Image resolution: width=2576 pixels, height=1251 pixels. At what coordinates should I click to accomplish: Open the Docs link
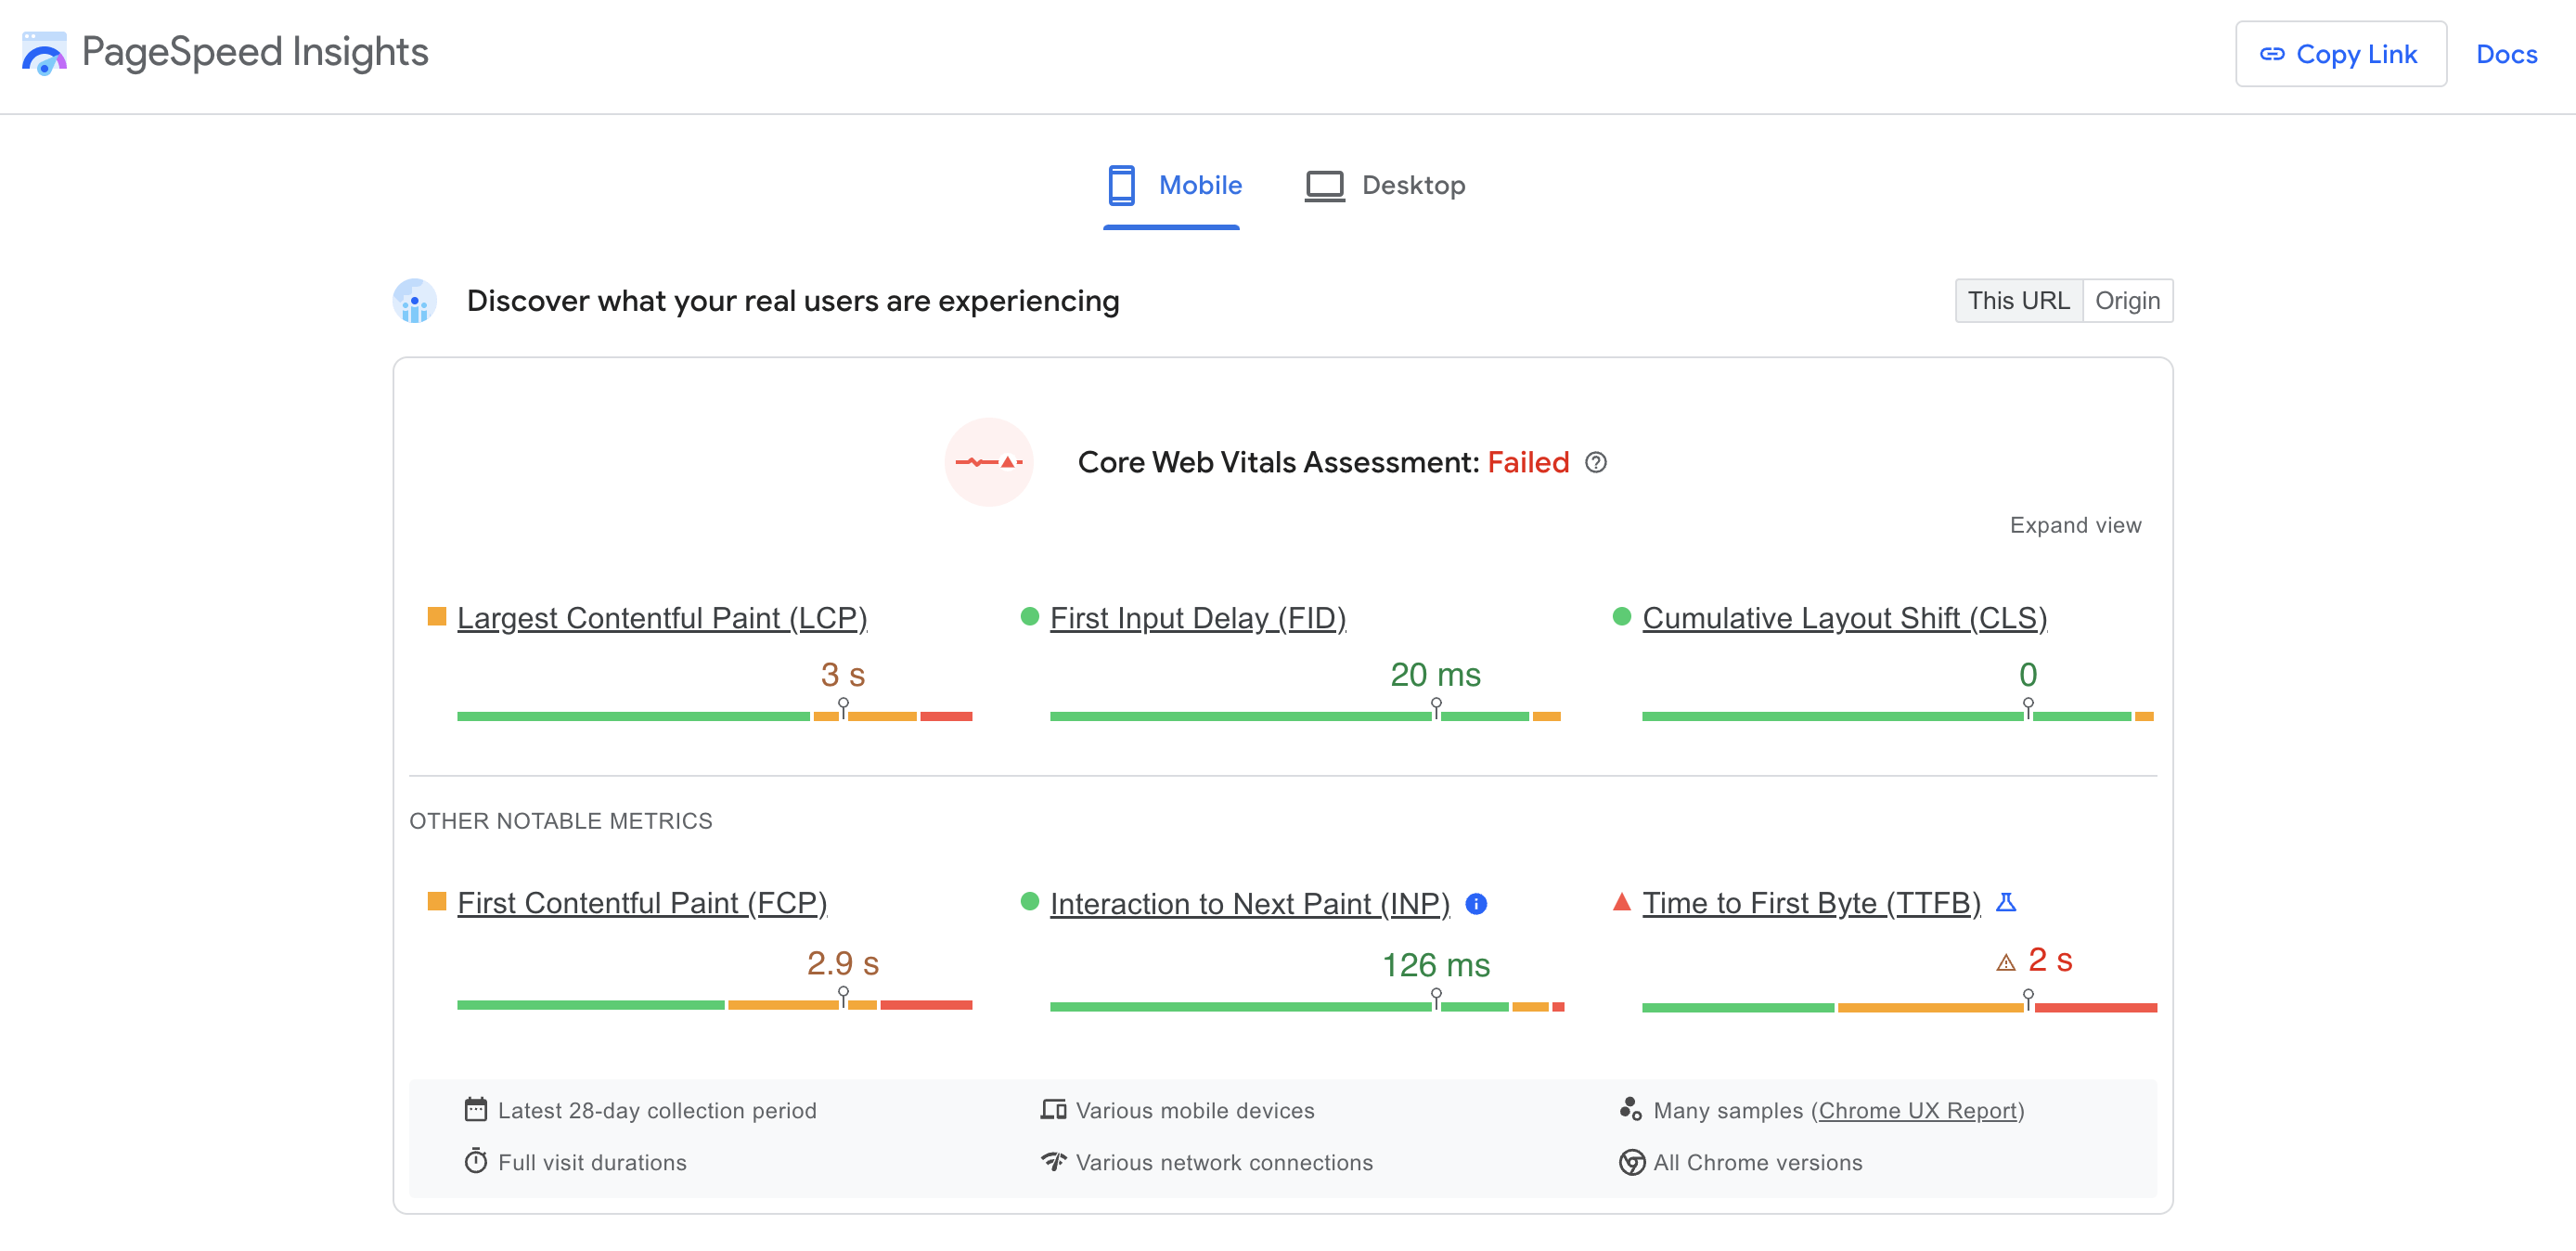(2506, 54)
